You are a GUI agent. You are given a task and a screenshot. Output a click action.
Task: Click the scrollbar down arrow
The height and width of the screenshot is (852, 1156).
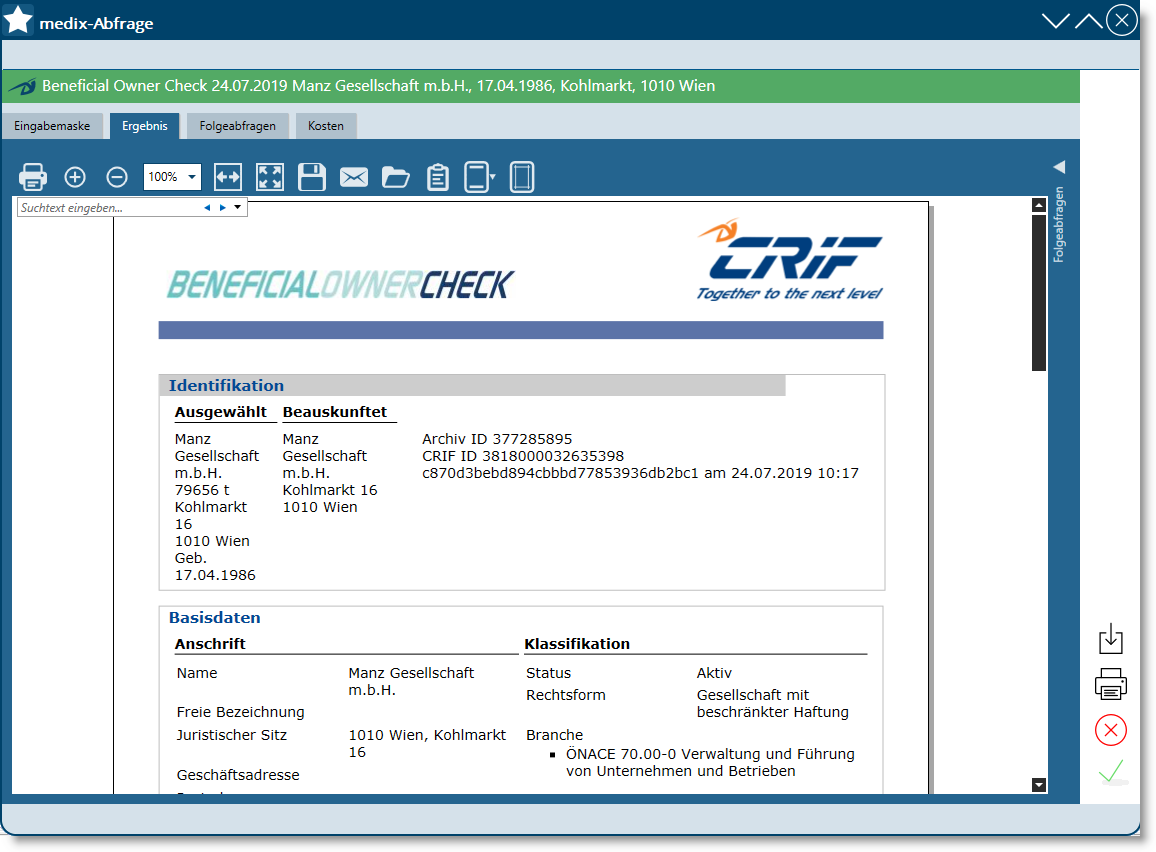[x=1039, y=785]
